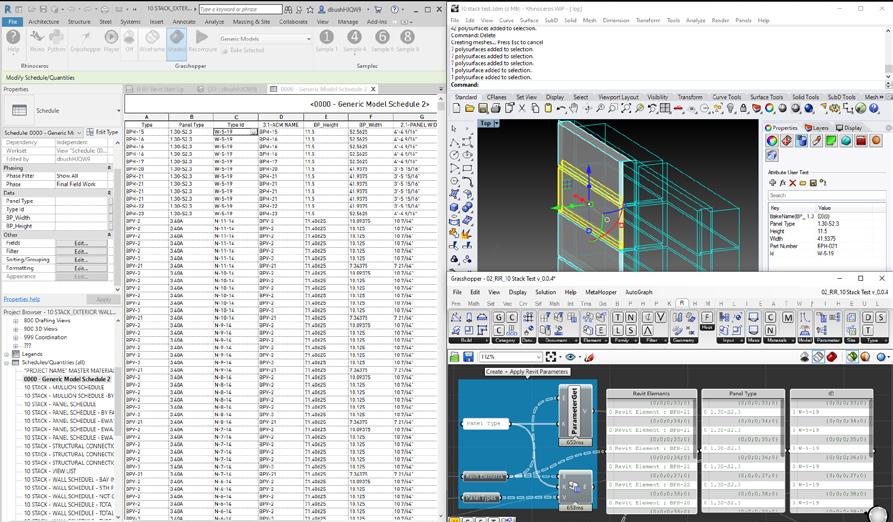Open the MetaHopper menu in Grasshopper
Viewport: 893px width, 522px height.
[601, 292]
